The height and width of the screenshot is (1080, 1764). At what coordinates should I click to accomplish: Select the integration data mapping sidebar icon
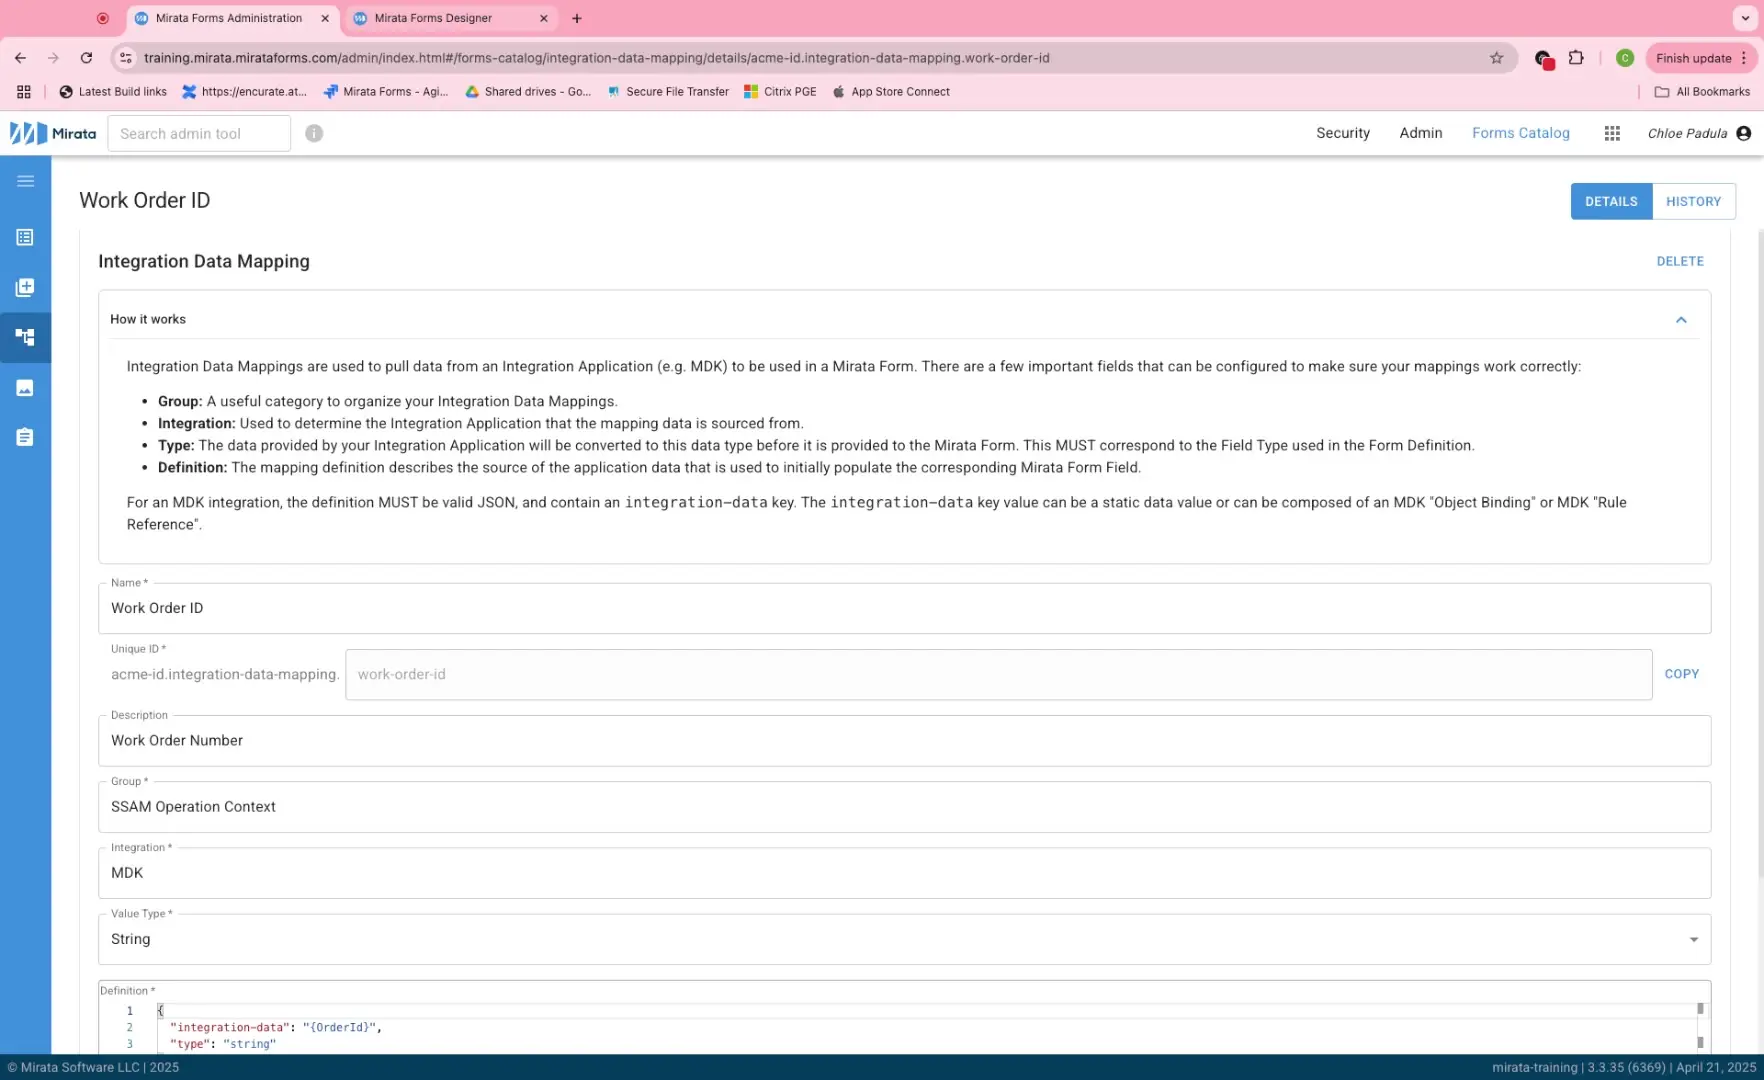pos(25,337)
